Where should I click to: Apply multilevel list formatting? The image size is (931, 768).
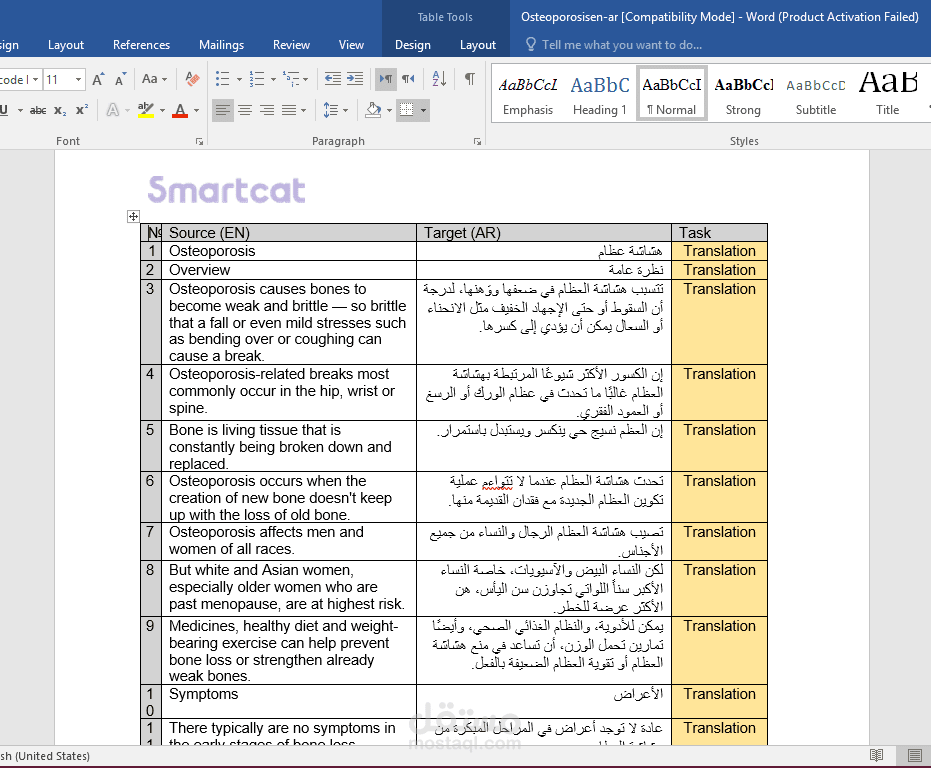[x=291, y=79]
